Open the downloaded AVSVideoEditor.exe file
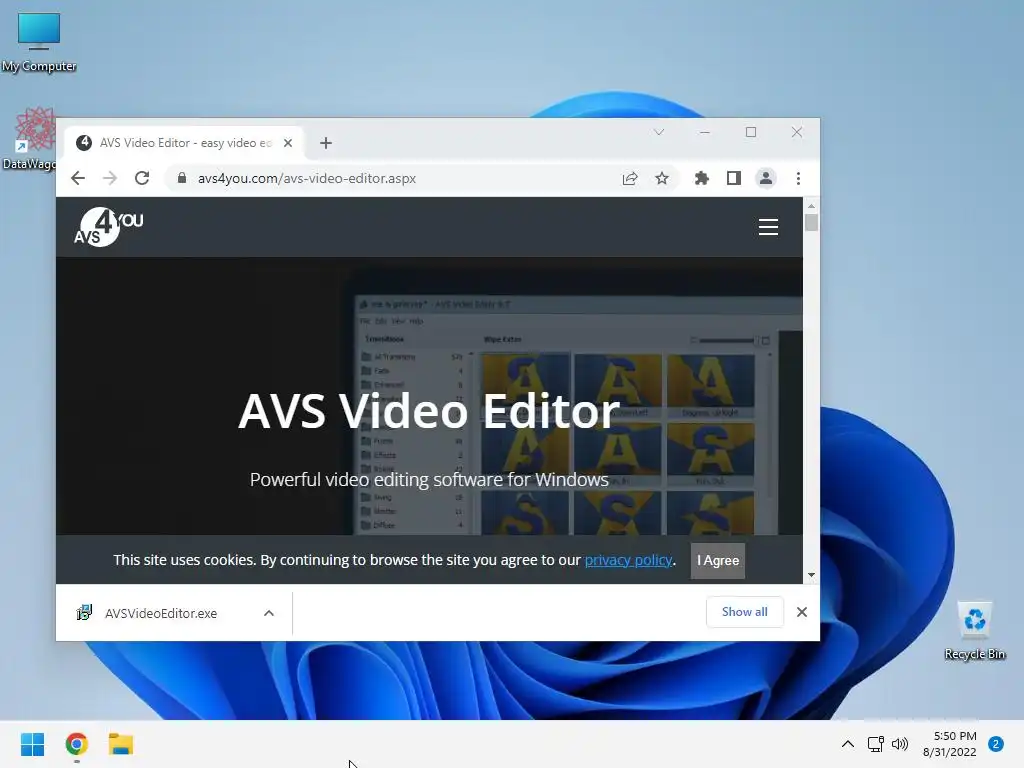Image resolution: width=1024 pixels, height=768 pixels. [x=161, y=613]
